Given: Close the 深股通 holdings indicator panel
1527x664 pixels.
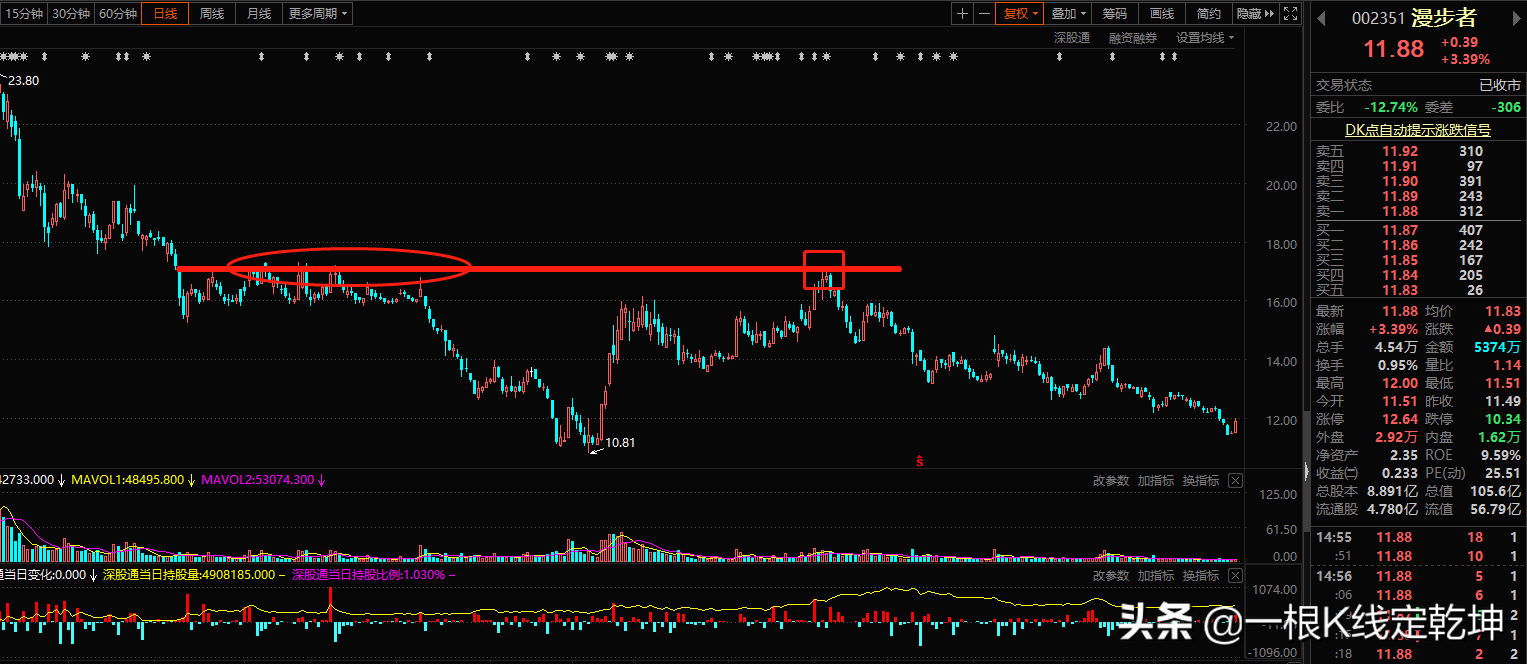Looking at the screenshot, I should point(1235,576).
